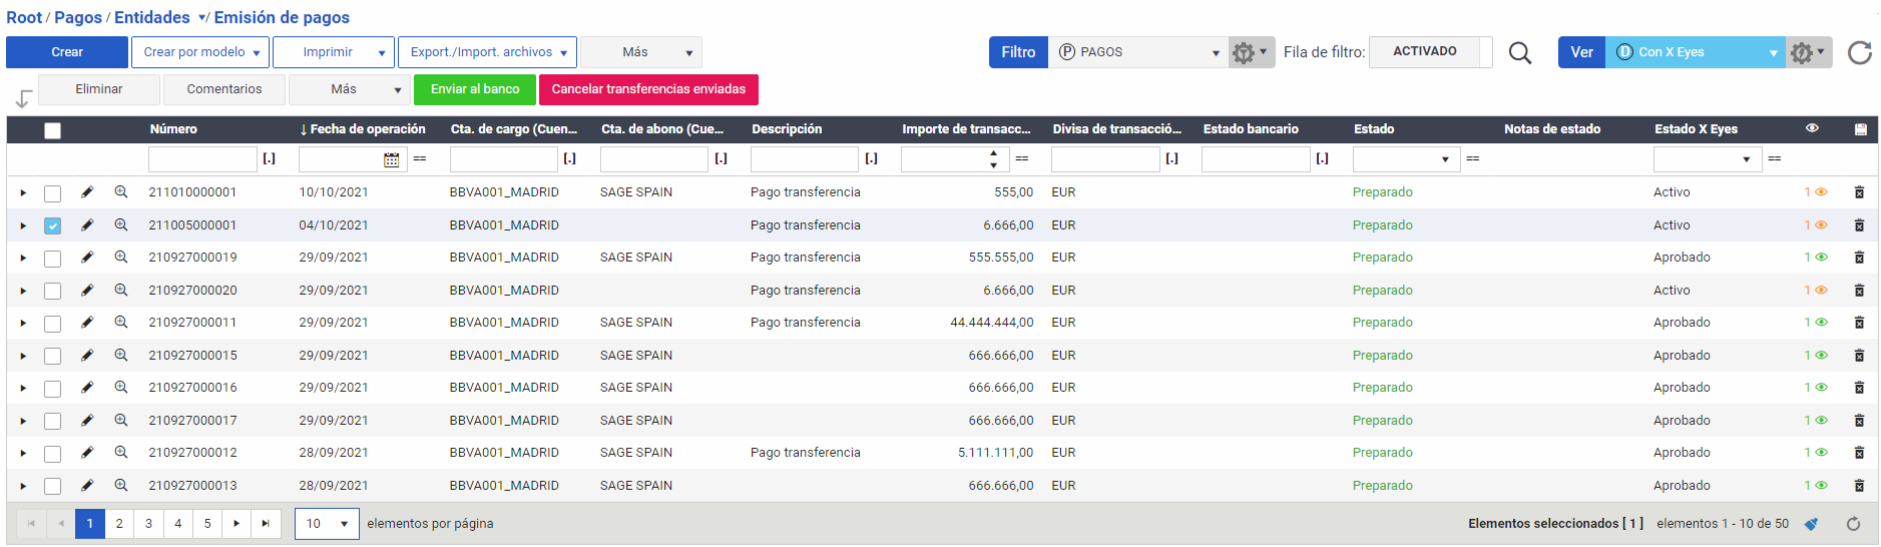This screenshot has height=547, width=1881.
Task: Click the blue Crear button
Action: pos(67,52)
